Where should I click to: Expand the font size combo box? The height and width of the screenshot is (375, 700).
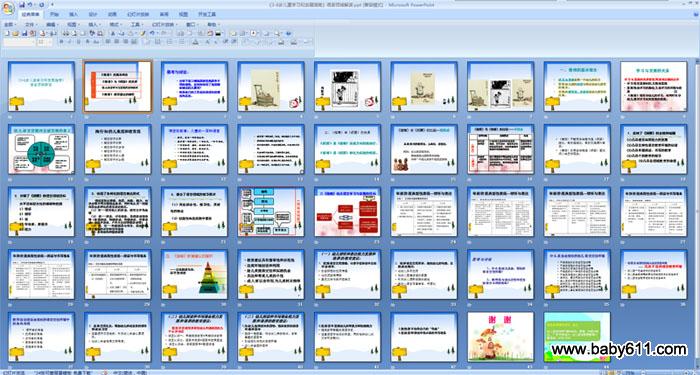[45, 42]
